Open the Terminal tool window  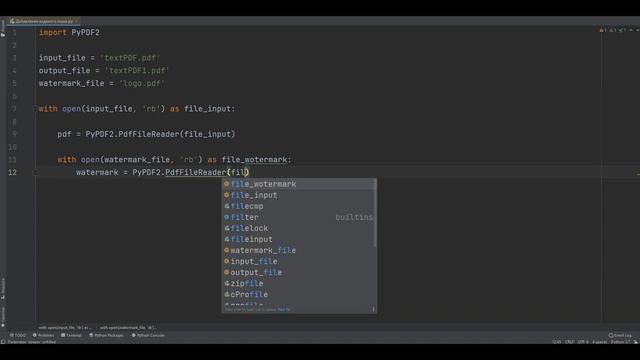pos(71,335)
